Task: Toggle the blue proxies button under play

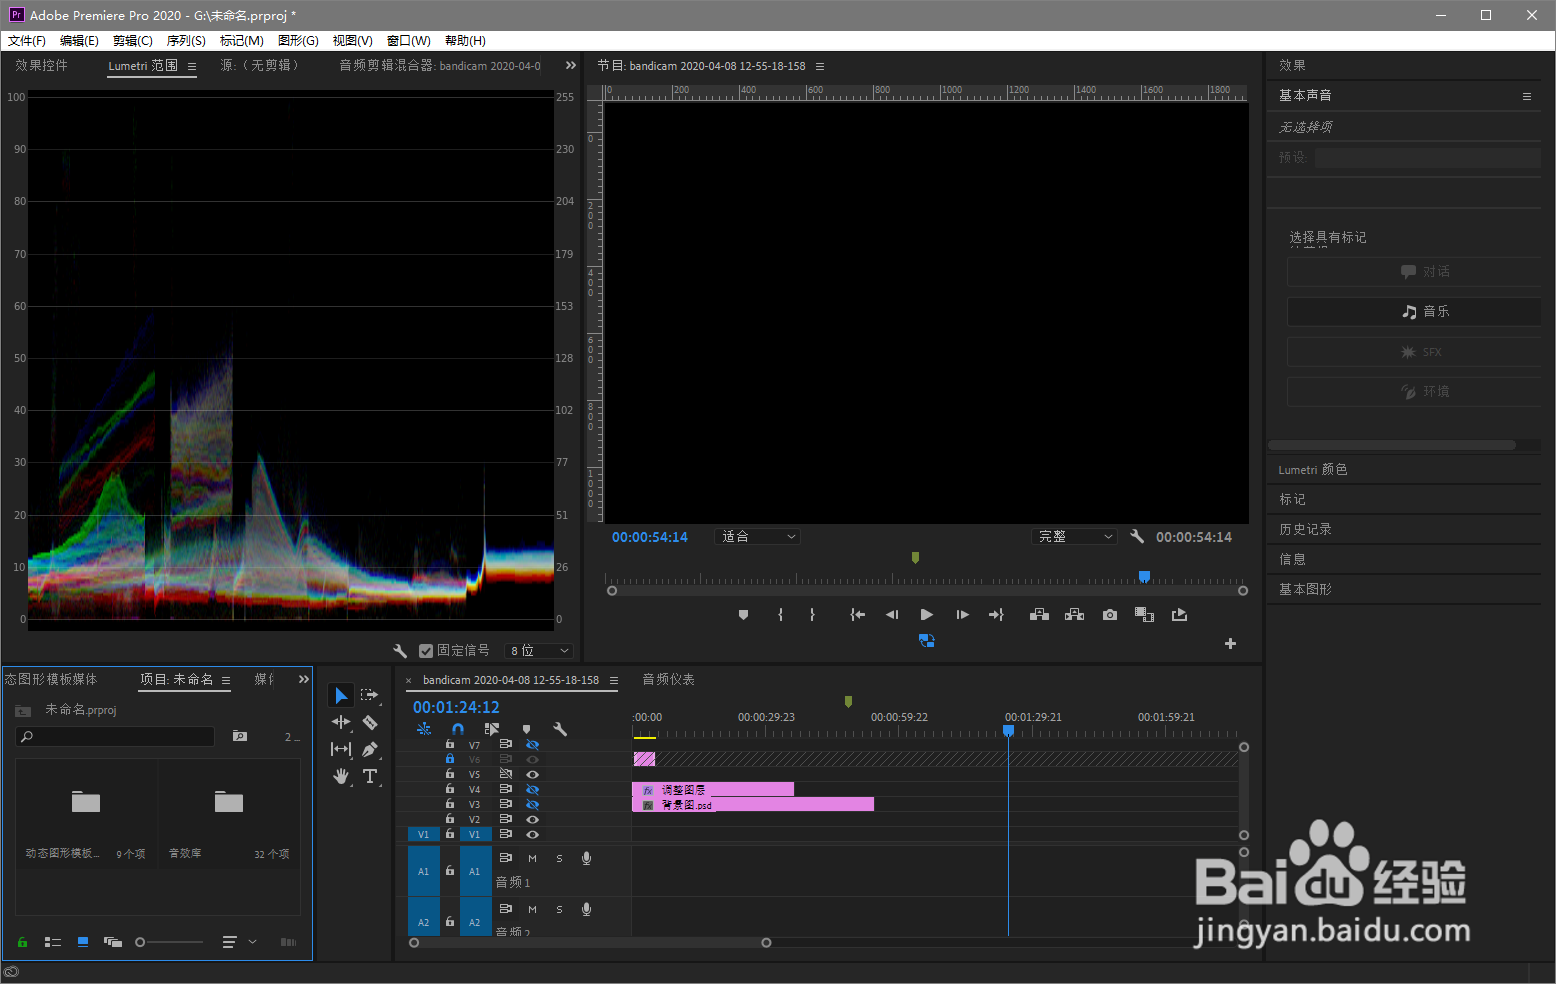Action: point(927,641)
